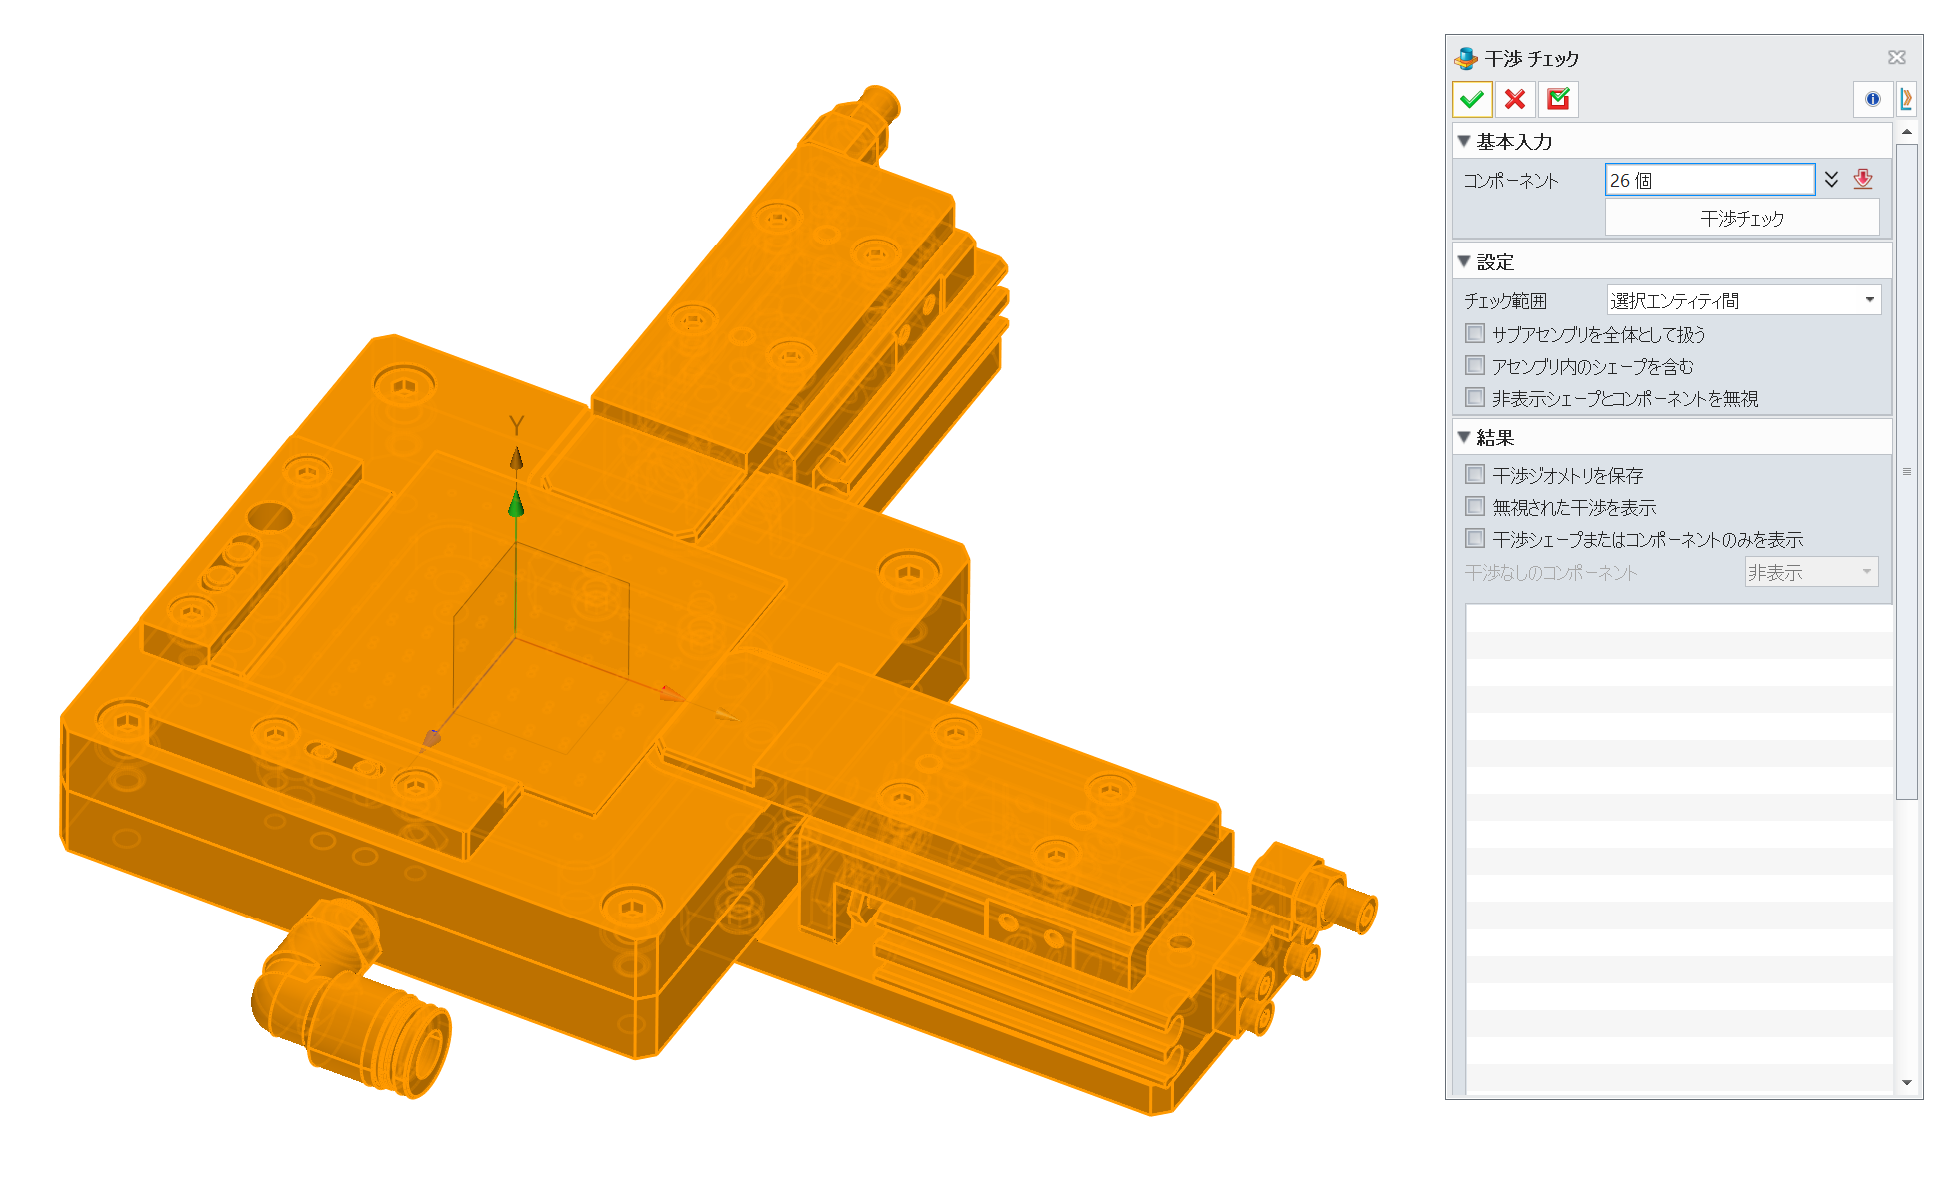Click the 干渉チェック title icon
Image resolution: width=1948 pixels, height=1198 pixels.
tap(1466, 58)
